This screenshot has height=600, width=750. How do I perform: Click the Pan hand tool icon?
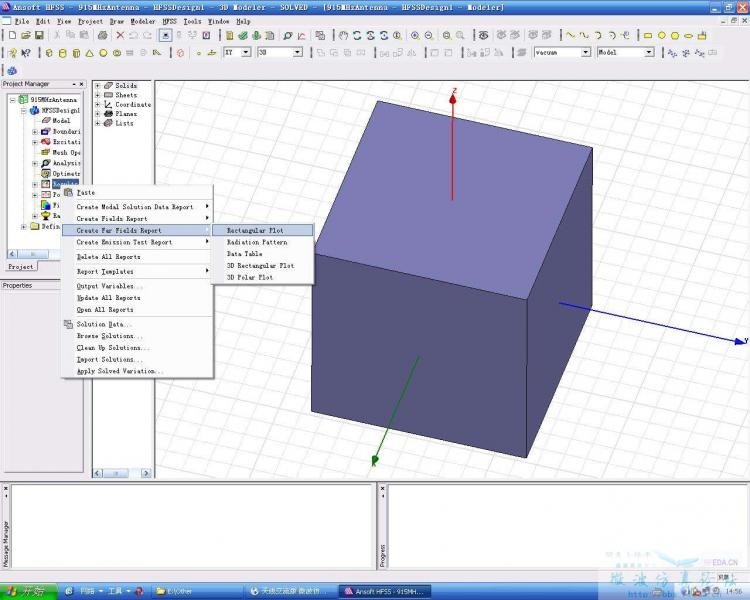[343, 36]
